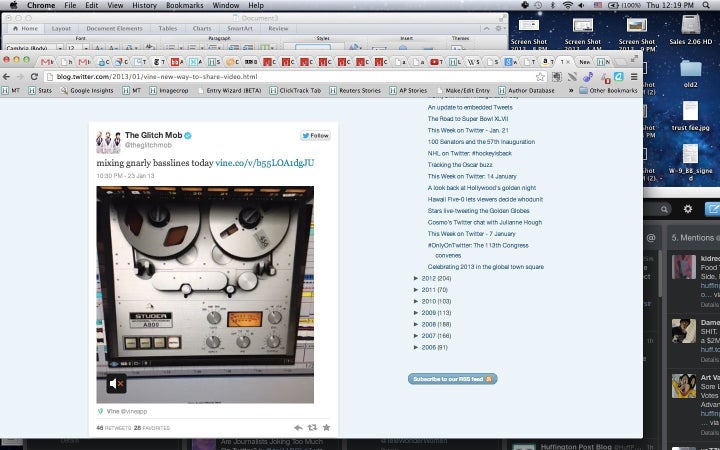This screenshot has height=450, width=720.
Task: Retweet the Glitch Mob tweet
Action: pyautogui.click(x=312, y=428)
